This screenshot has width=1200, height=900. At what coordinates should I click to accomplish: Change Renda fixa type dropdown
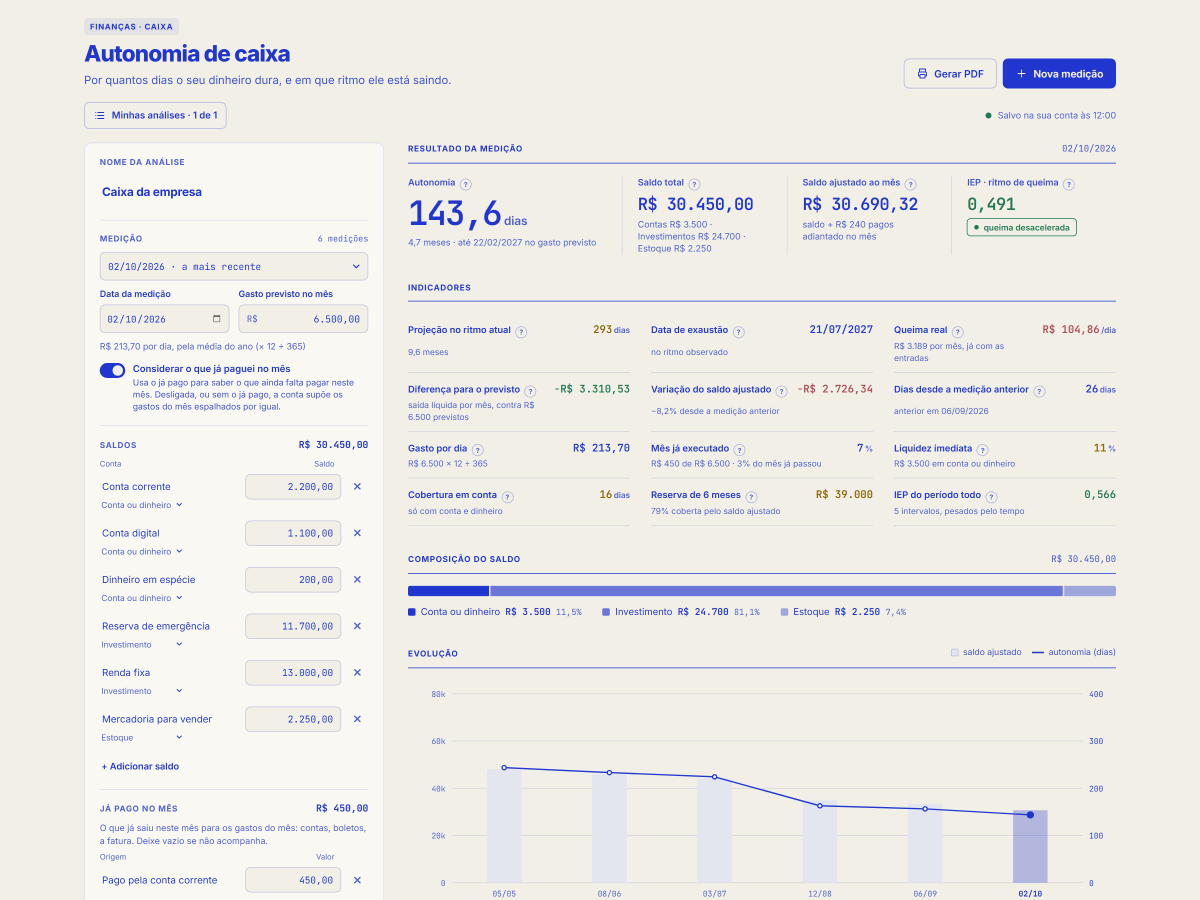point(143,691)
